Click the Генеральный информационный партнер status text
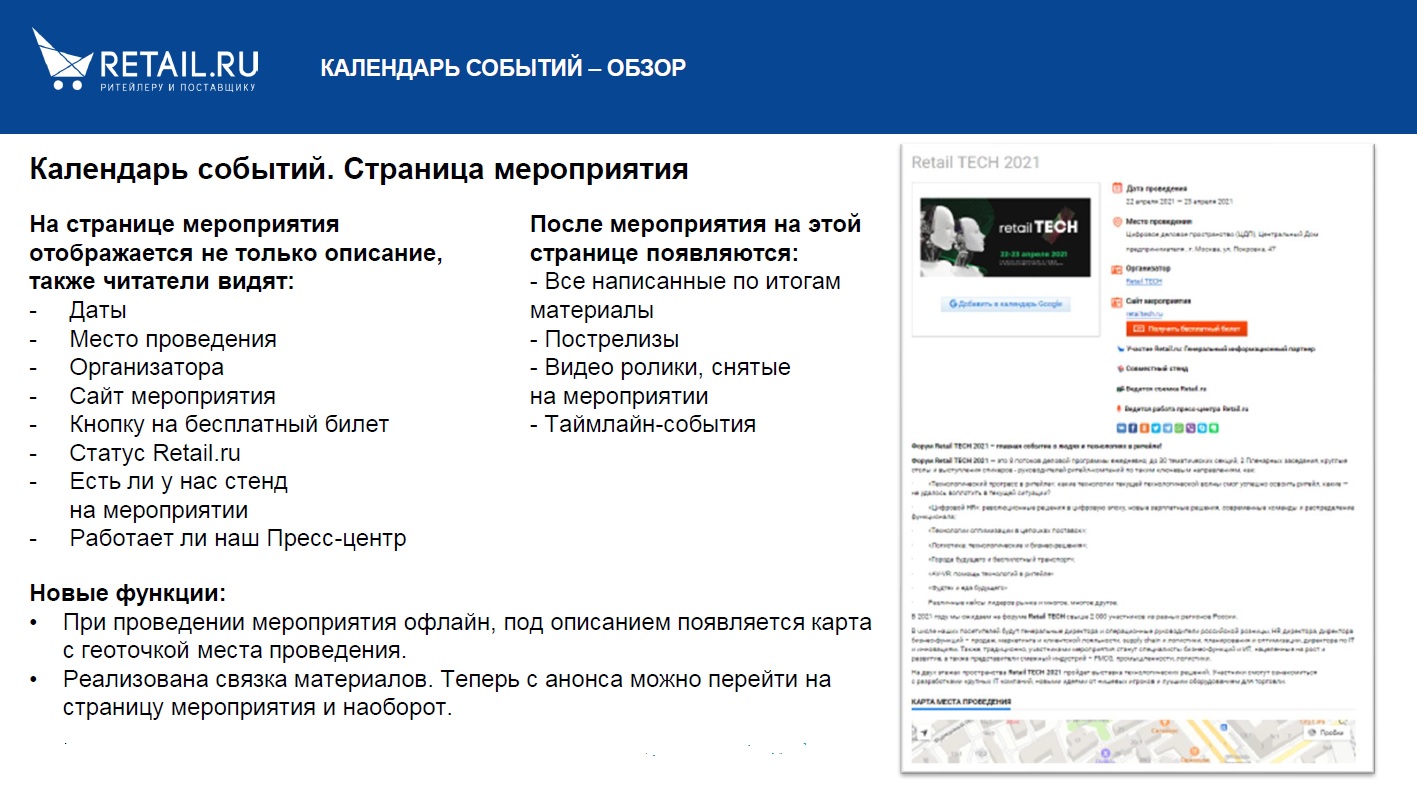Screen dimensions: 1417x788 pos(1249,349)
